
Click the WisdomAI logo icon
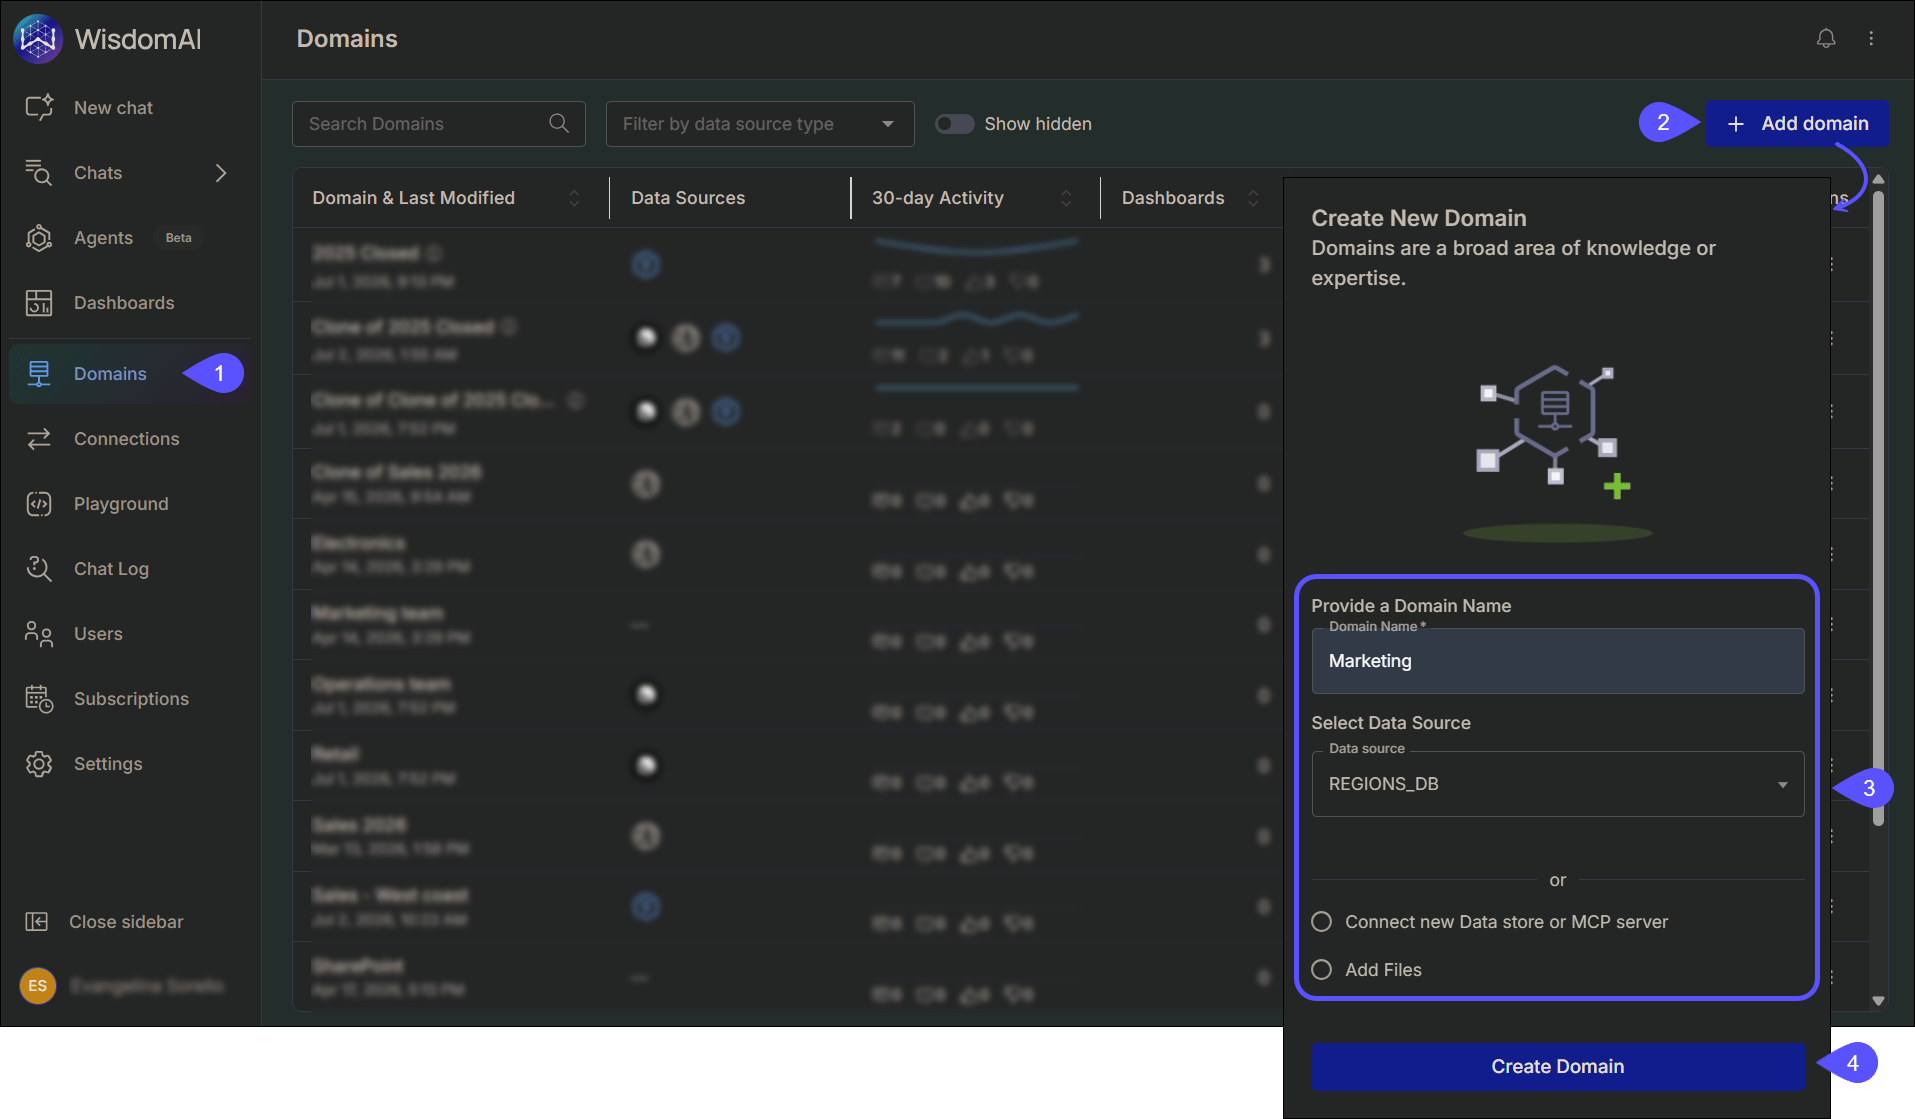pos(38,39)
